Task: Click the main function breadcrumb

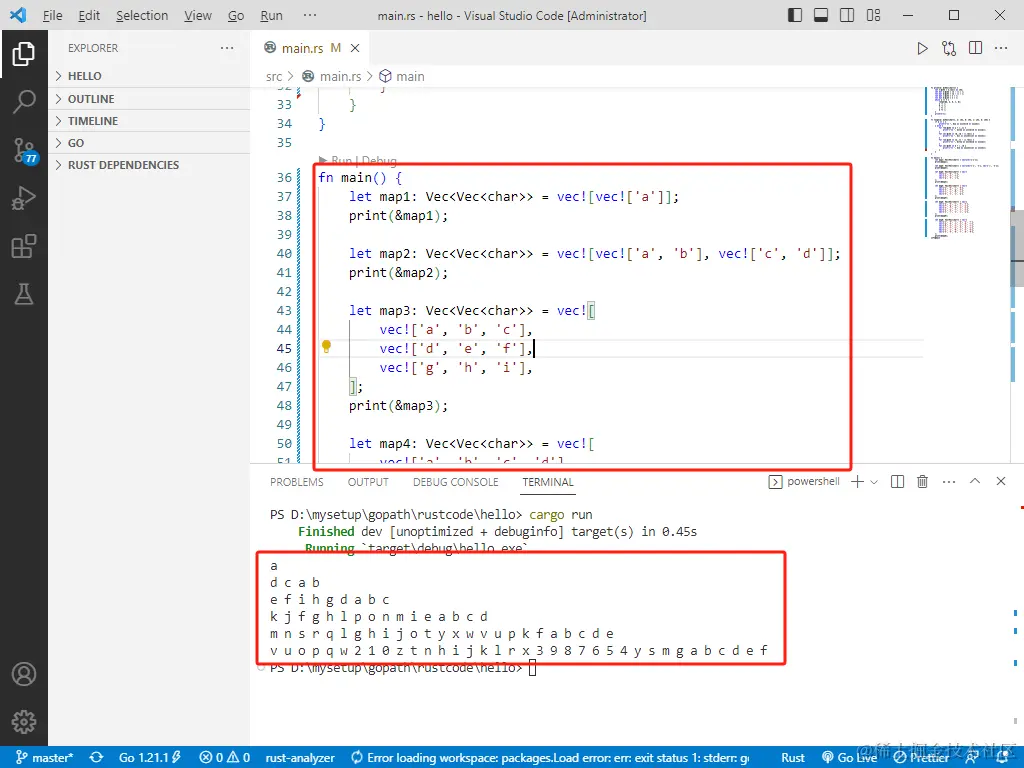Action: coord(410,76)
